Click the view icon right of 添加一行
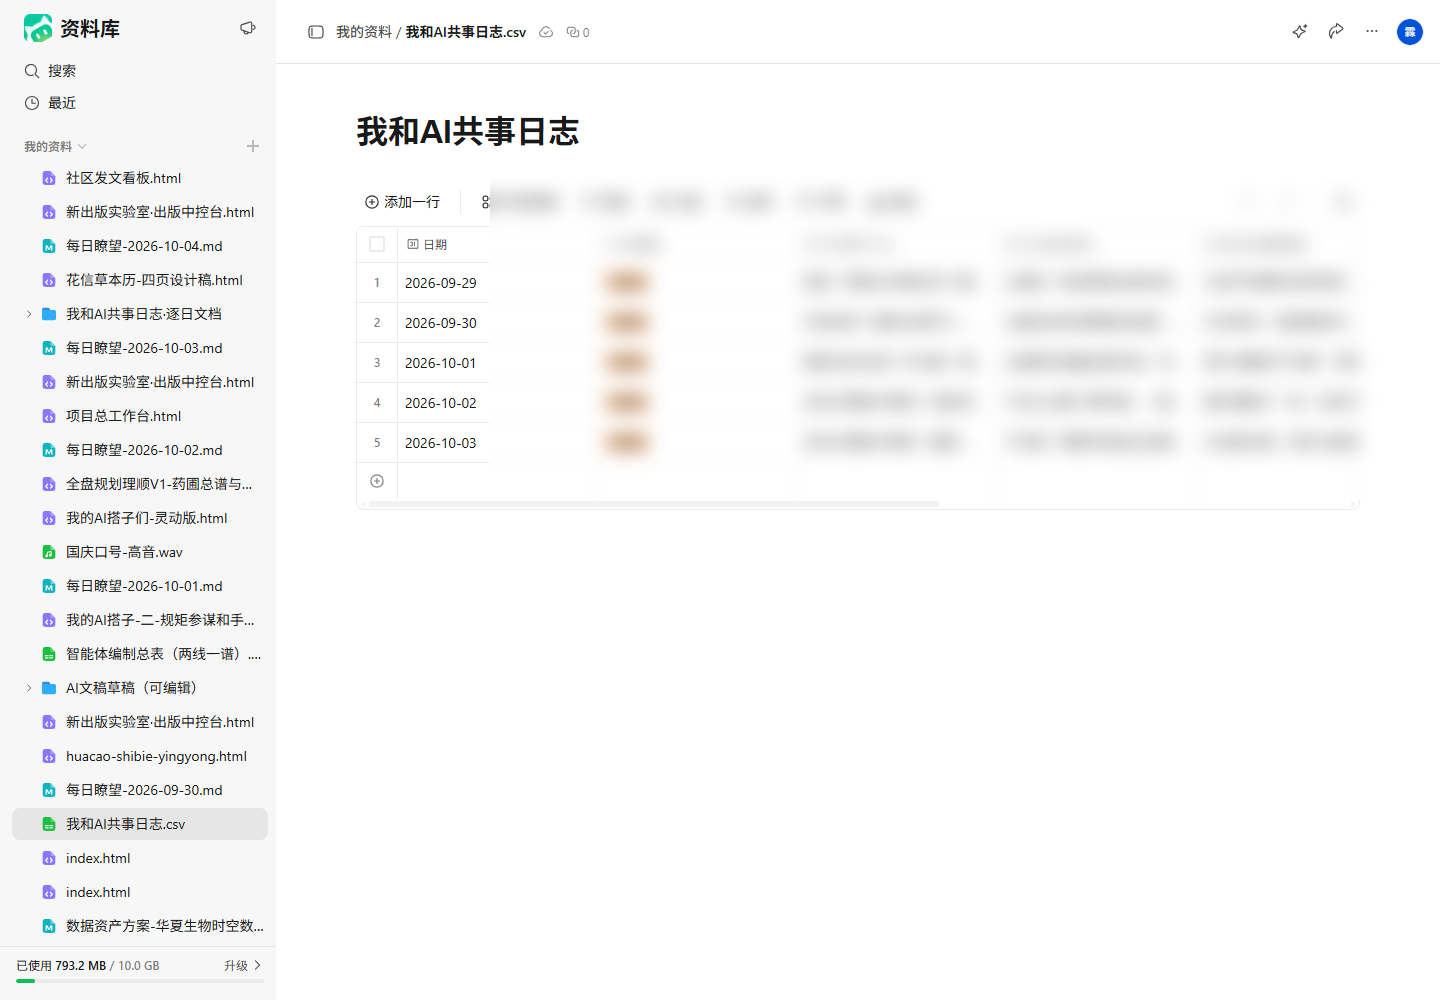Screen dimensions: 1440x1000 pos(485,202)
